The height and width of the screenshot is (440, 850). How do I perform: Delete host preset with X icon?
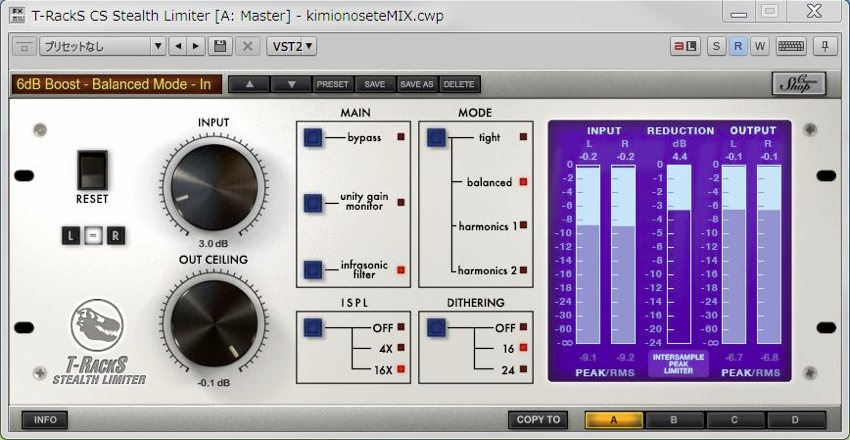click(x=248, y=47)
